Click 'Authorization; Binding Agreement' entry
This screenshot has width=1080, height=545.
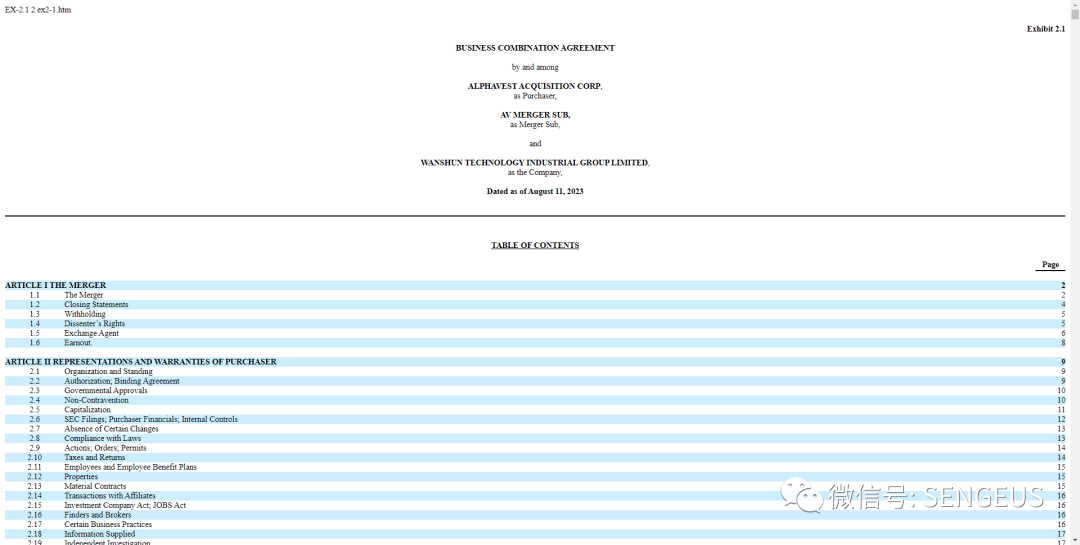122,381
